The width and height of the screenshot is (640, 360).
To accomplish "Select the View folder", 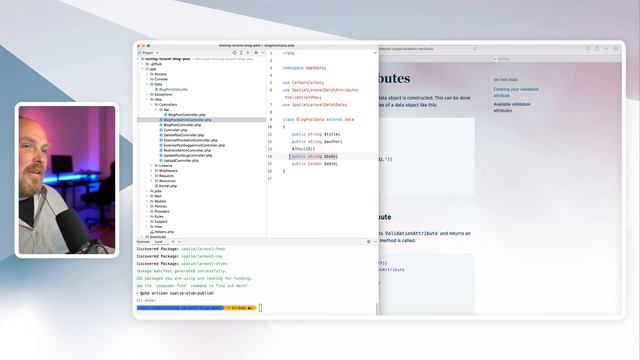I will [x=156, y=227].
